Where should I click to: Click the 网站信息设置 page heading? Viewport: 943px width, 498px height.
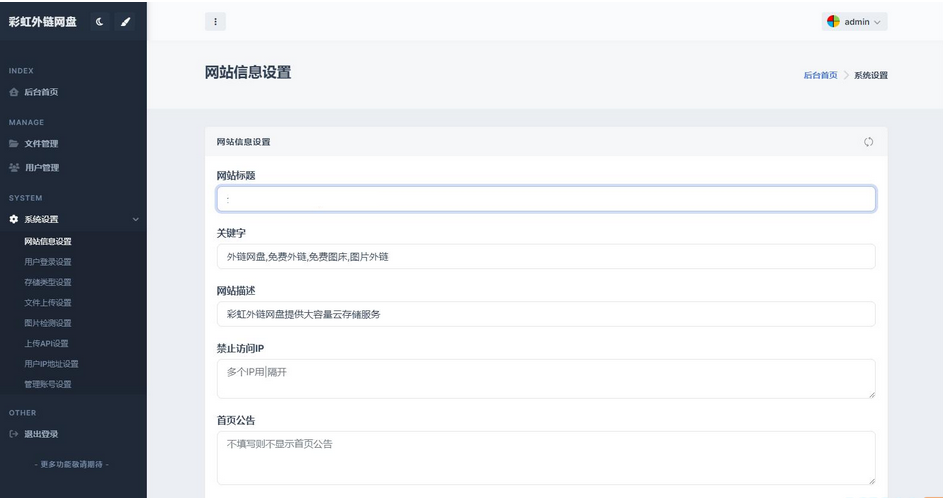click(x=248, y=72)
